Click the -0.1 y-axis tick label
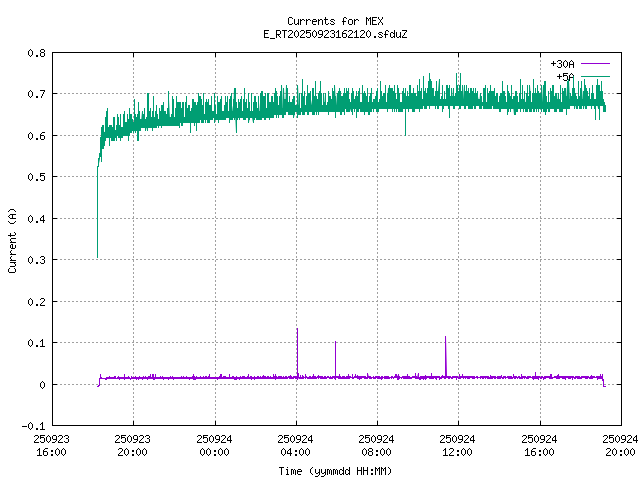The image size is (640, 480). pyautogui.click(x=32, y=426)
